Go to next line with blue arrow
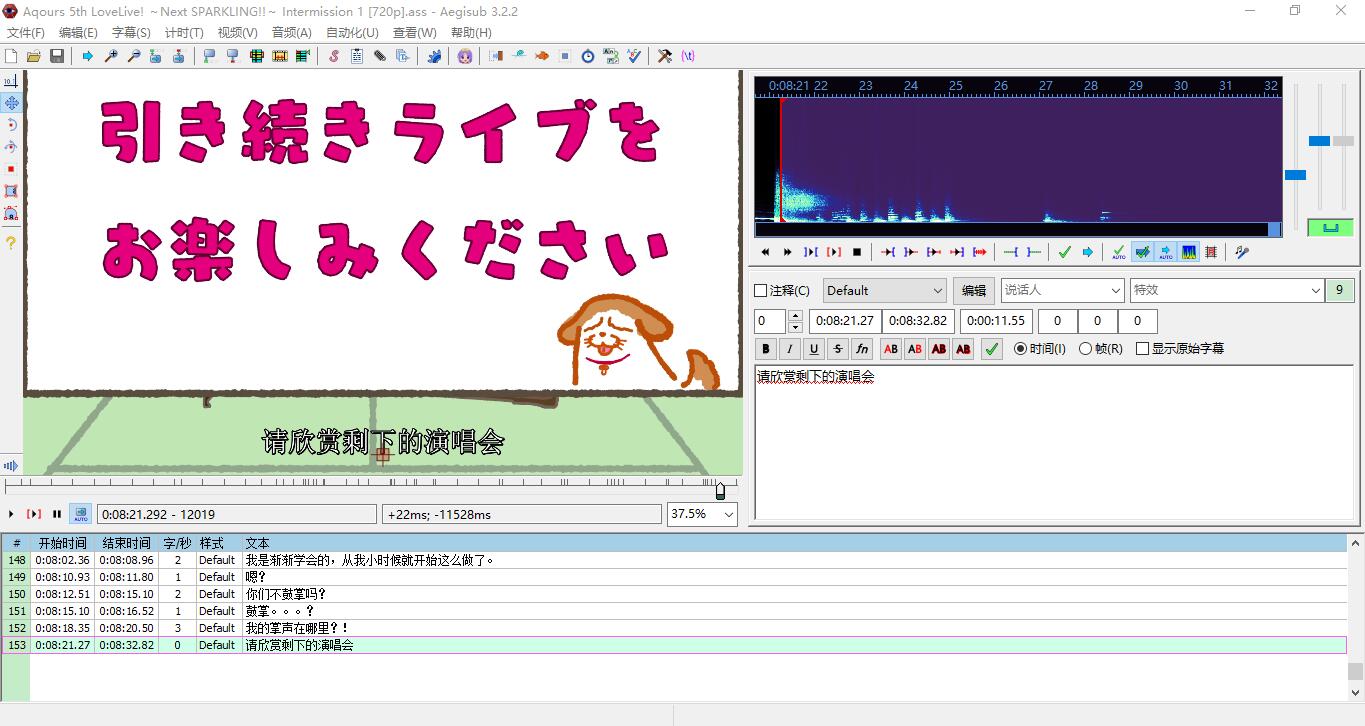 (x=1087, y=252)
